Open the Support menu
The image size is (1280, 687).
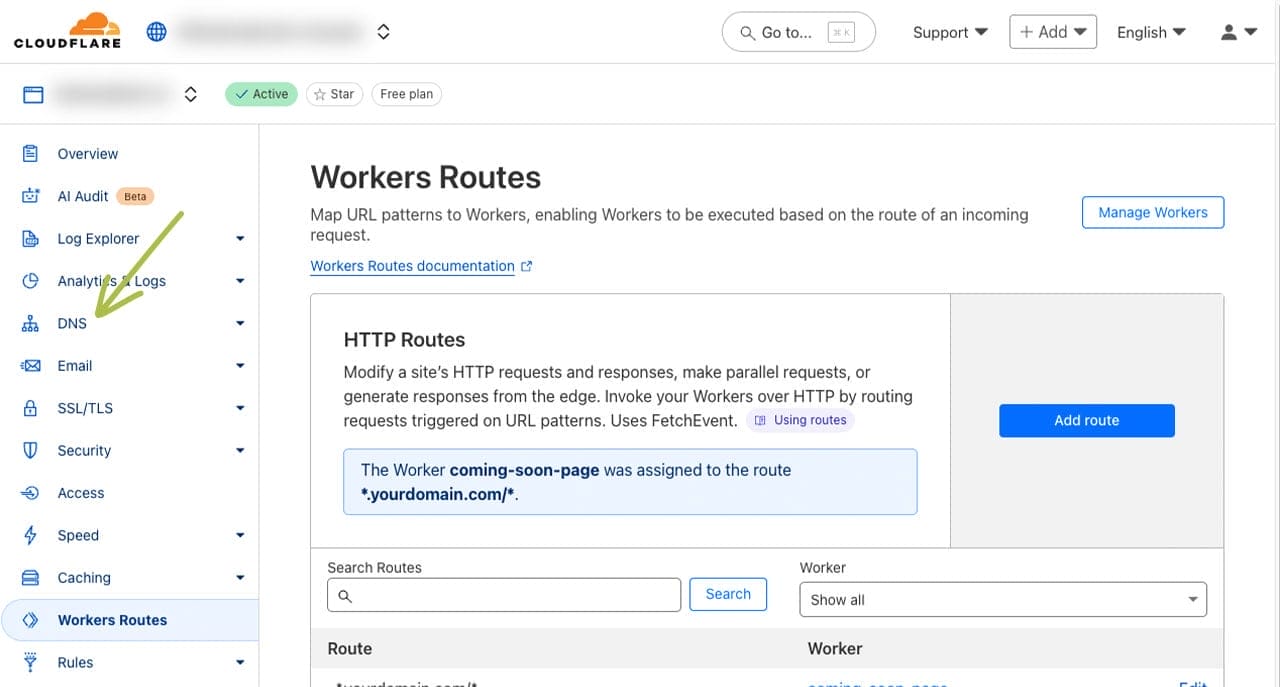[x=950, y=32]
